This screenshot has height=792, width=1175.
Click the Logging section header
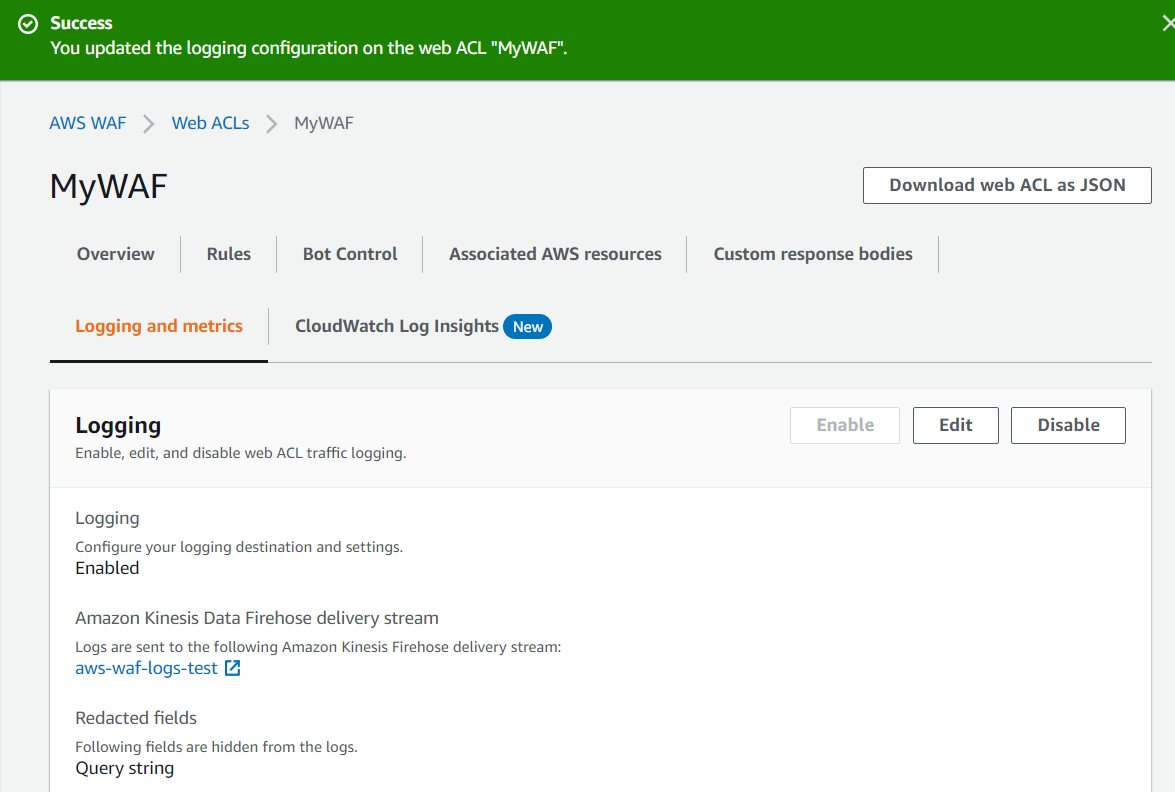pos(118,426)
